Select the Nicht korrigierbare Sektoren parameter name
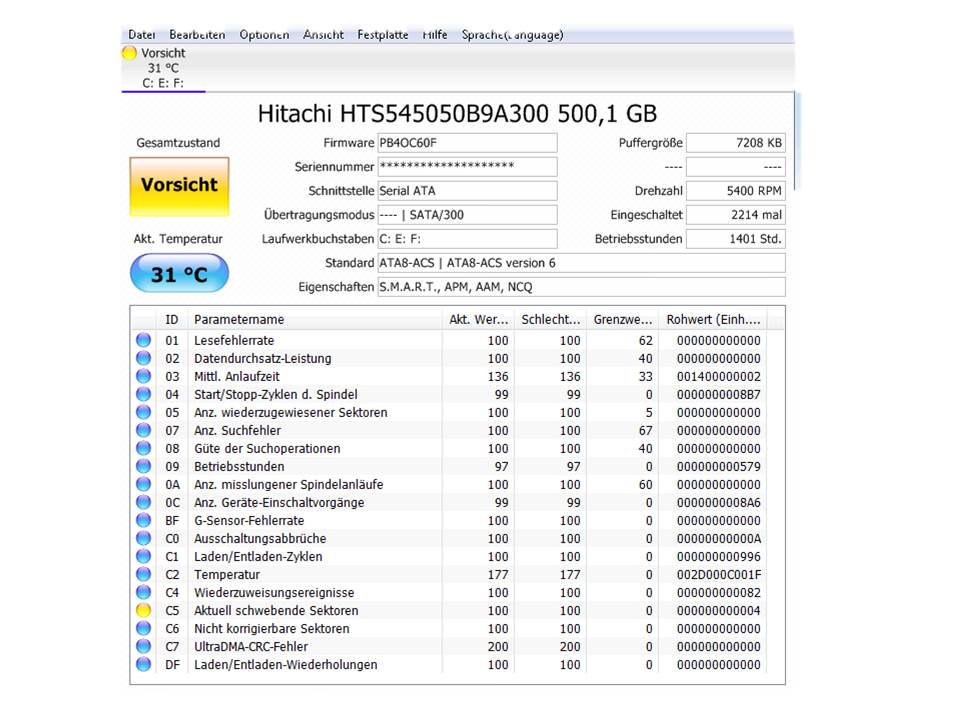This screenshot has width=960, height=720. click(x=272, y=629)
